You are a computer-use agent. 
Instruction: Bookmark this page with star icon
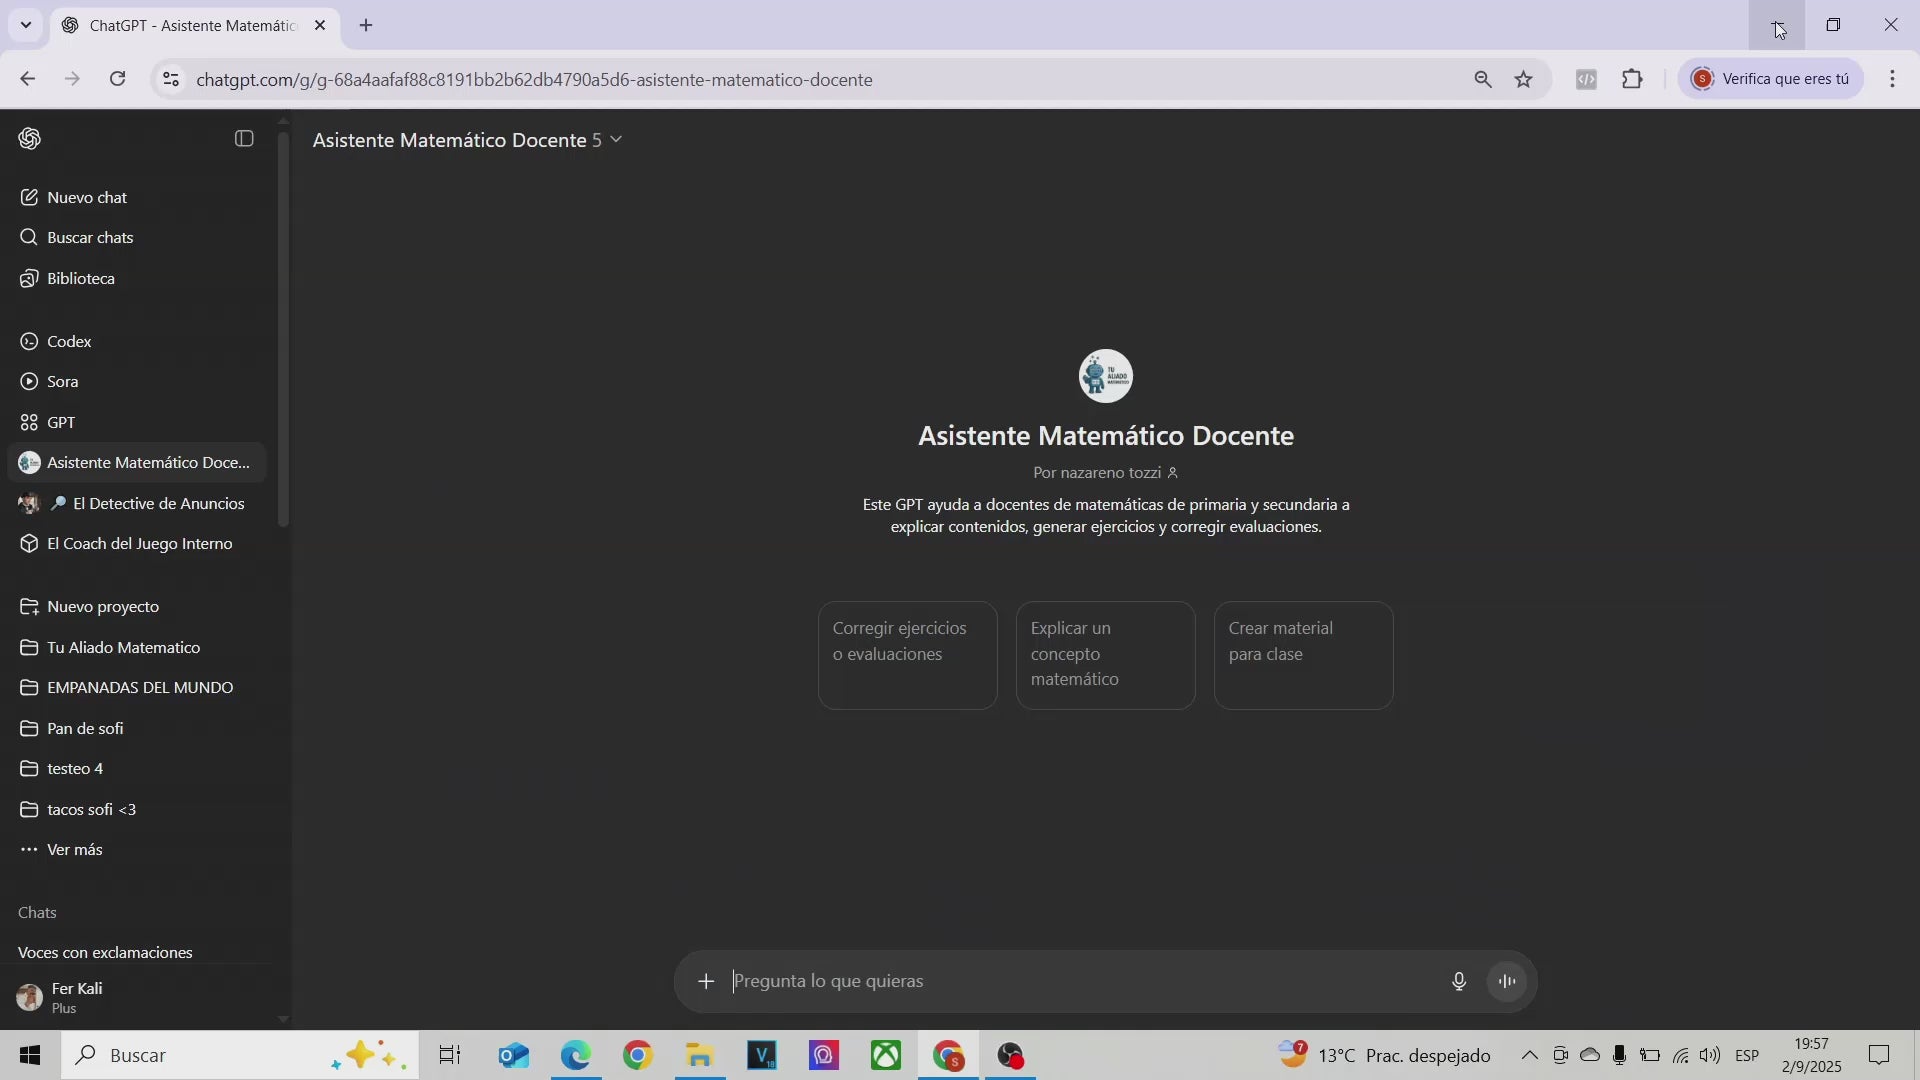1524,79
